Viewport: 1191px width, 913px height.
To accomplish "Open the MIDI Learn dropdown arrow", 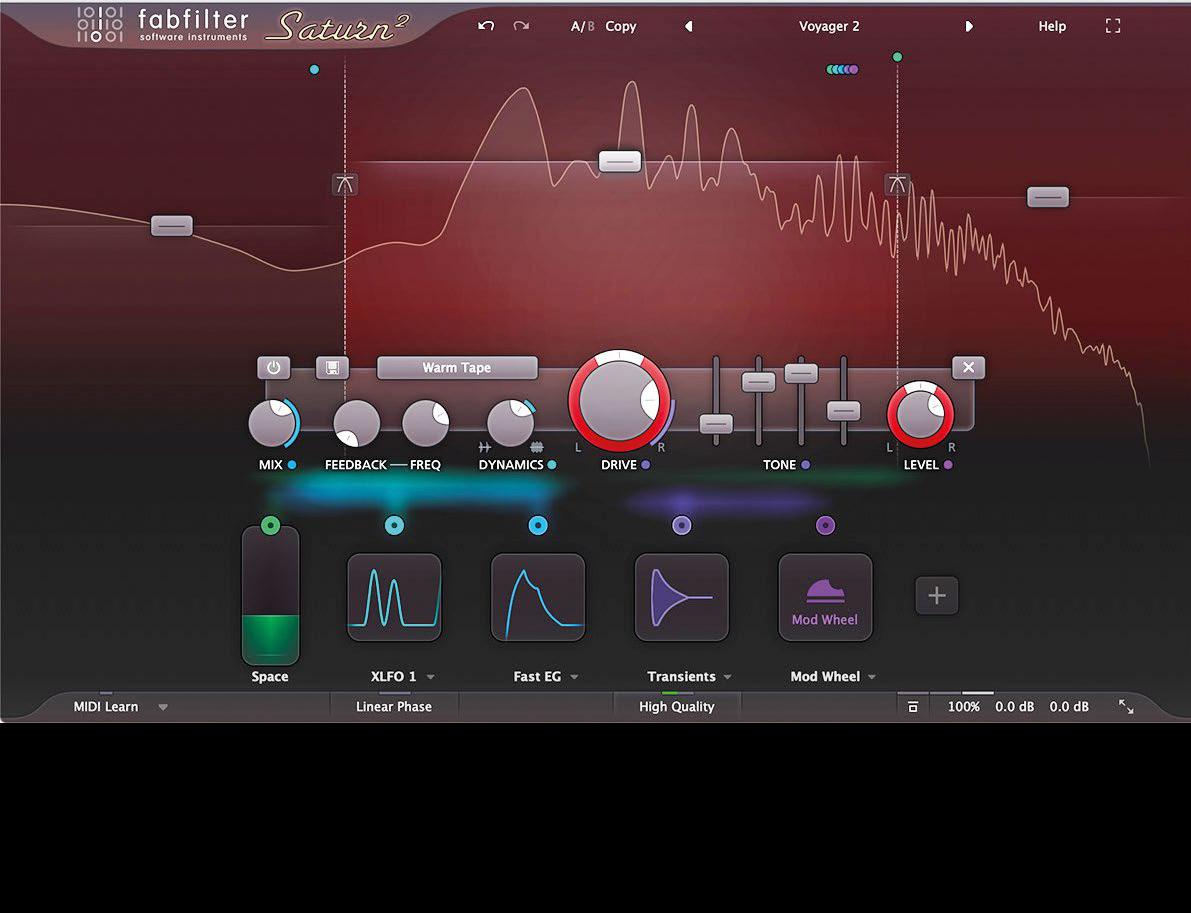I will click(163, 707).
